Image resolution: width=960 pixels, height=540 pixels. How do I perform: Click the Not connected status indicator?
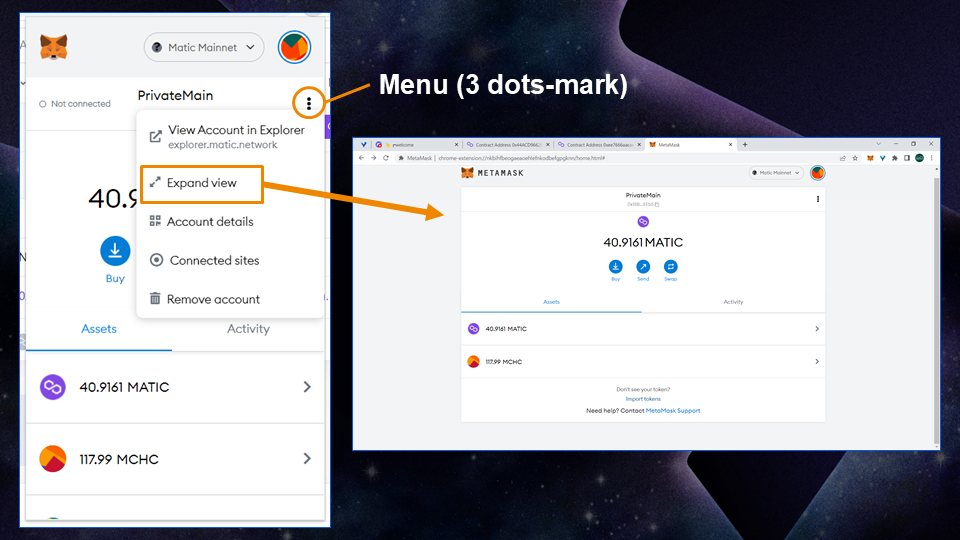pyautogui.click(x=75, y=104)
